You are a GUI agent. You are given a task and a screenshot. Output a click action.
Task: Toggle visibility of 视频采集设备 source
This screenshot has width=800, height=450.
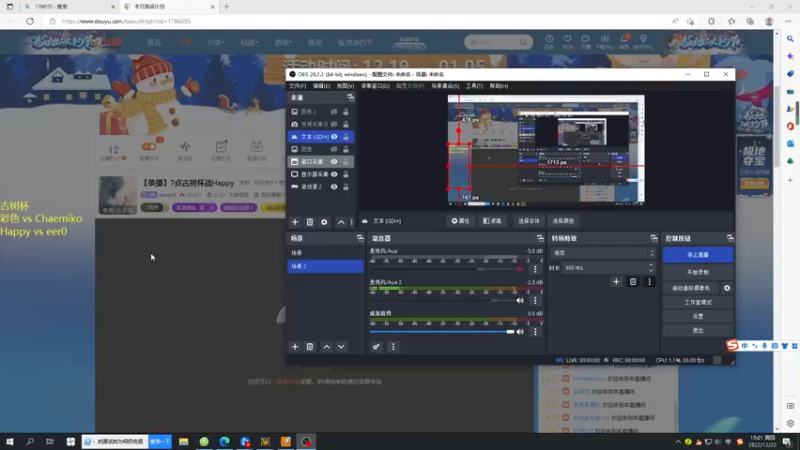pos(334,124)
